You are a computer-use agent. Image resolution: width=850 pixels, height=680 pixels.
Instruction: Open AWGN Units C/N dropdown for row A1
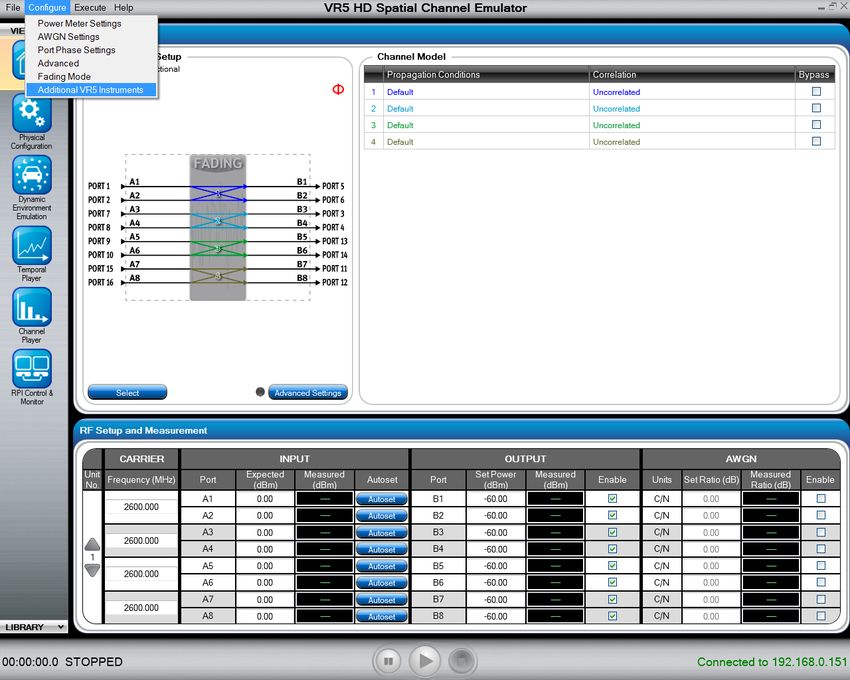click(x=661, y=499)
